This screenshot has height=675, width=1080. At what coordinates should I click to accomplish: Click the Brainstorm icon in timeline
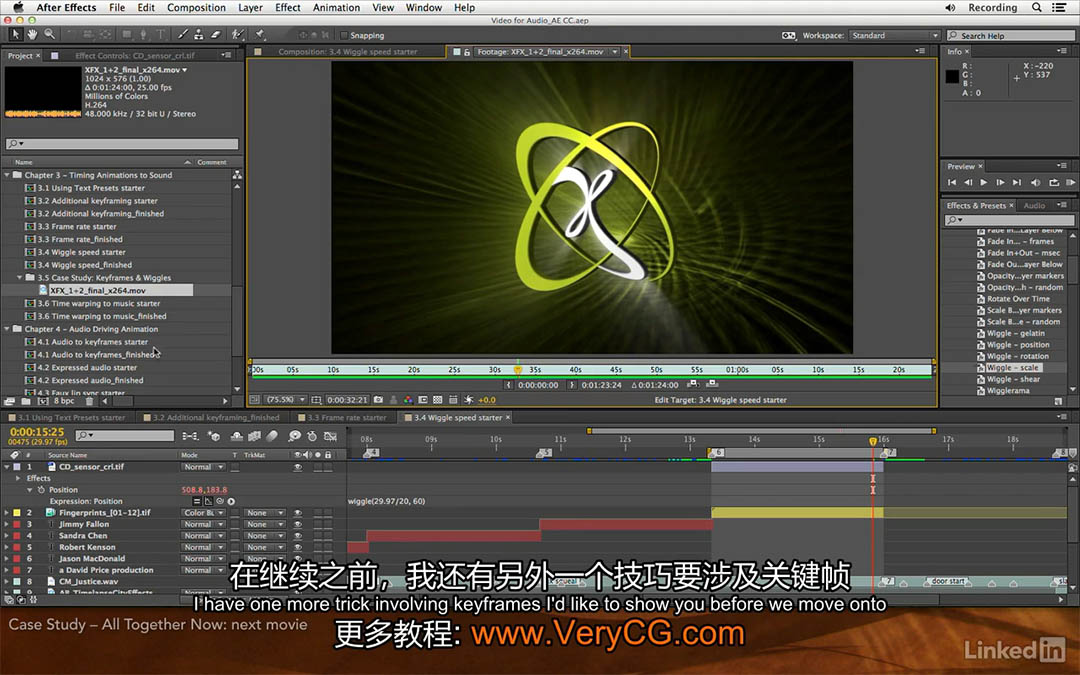(x=295, y=436)
